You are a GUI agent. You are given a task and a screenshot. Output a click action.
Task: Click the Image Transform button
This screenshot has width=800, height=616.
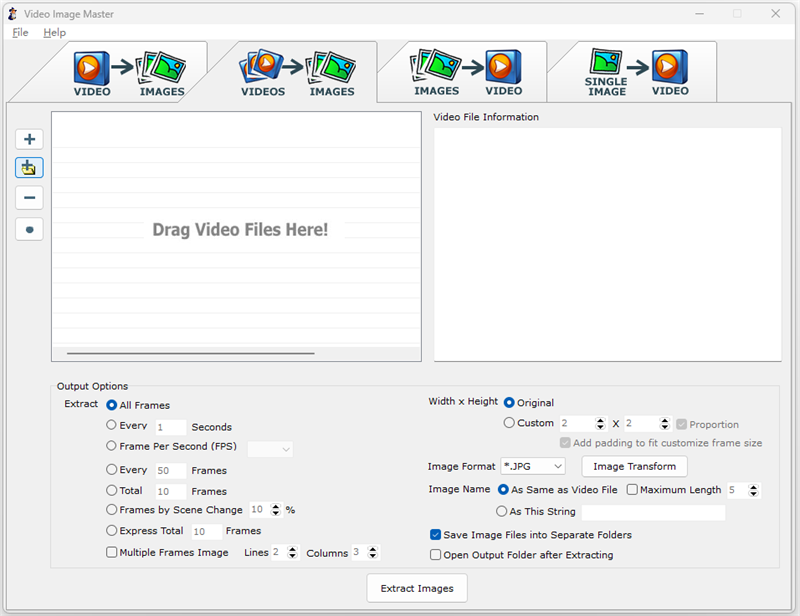click(x=633, y=466)
